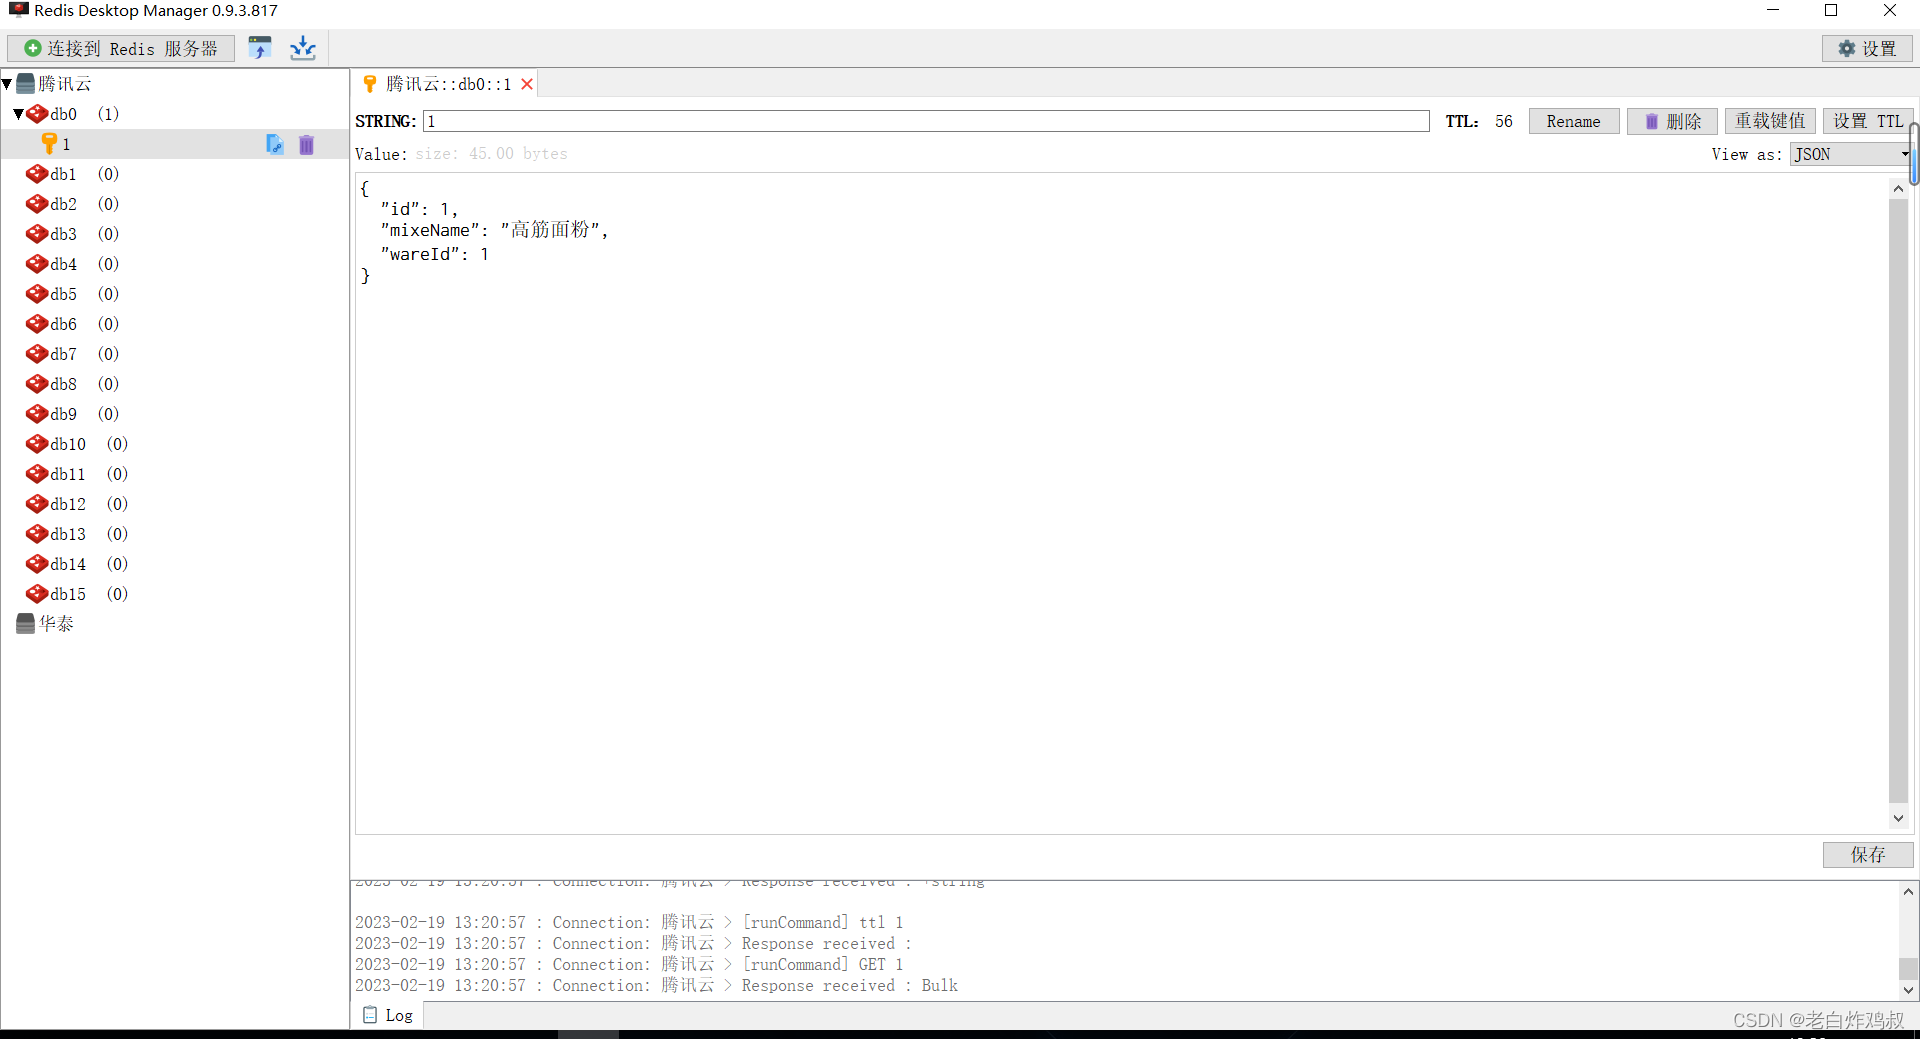The height and width of the screenshot is (1039, 1920).
Task: Click the db15 (0) label
Action: 89,594
